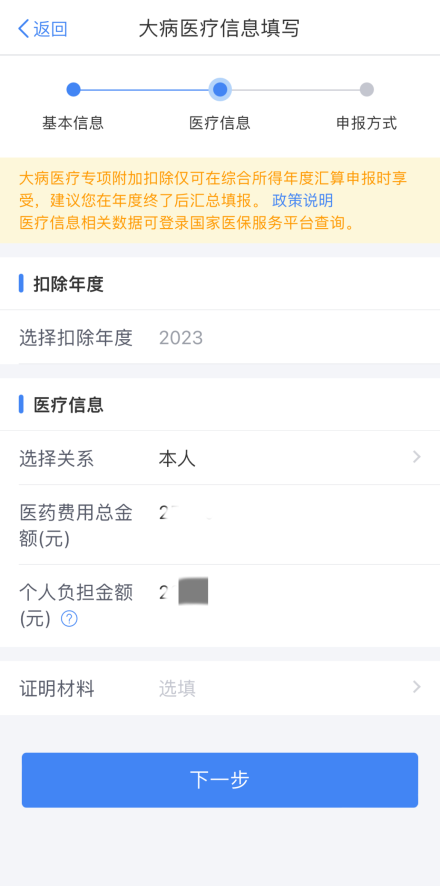Open the help question-mark icon
This screenshot has height=886, width=440.
pyautogui.click(x=69, y=619)
